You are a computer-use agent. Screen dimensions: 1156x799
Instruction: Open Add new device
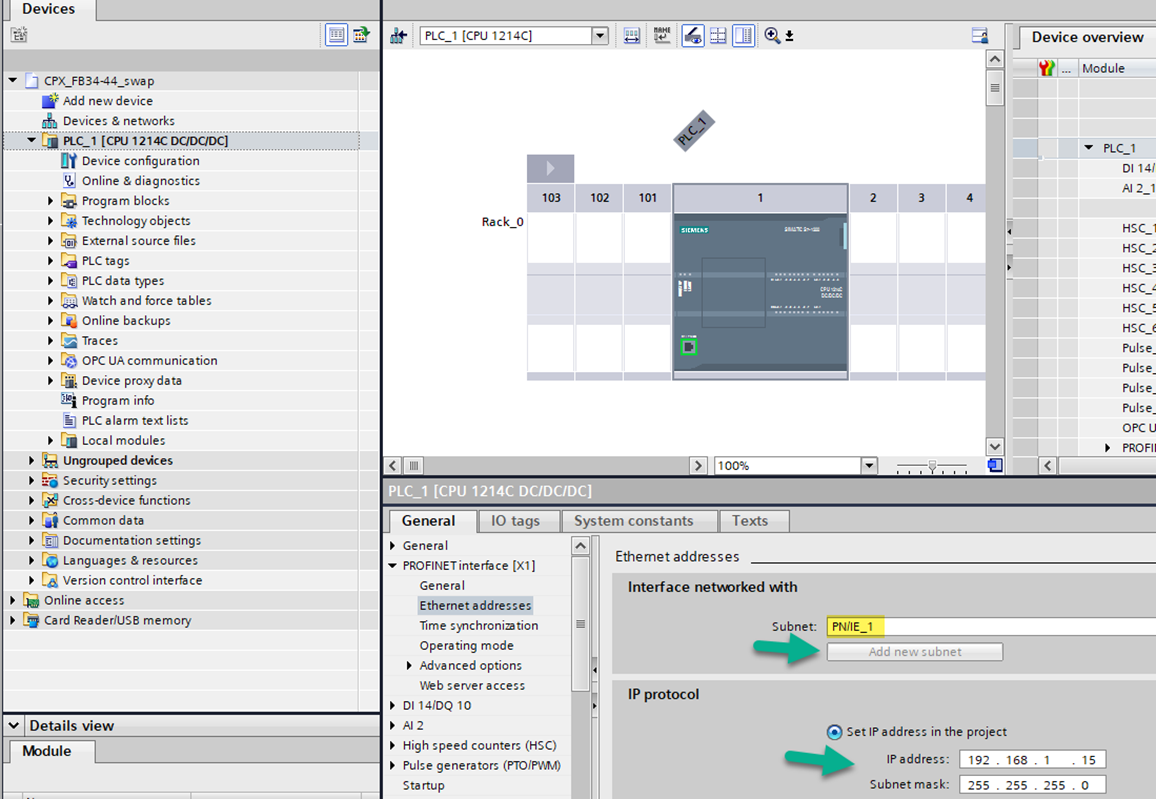pos(108,101)
